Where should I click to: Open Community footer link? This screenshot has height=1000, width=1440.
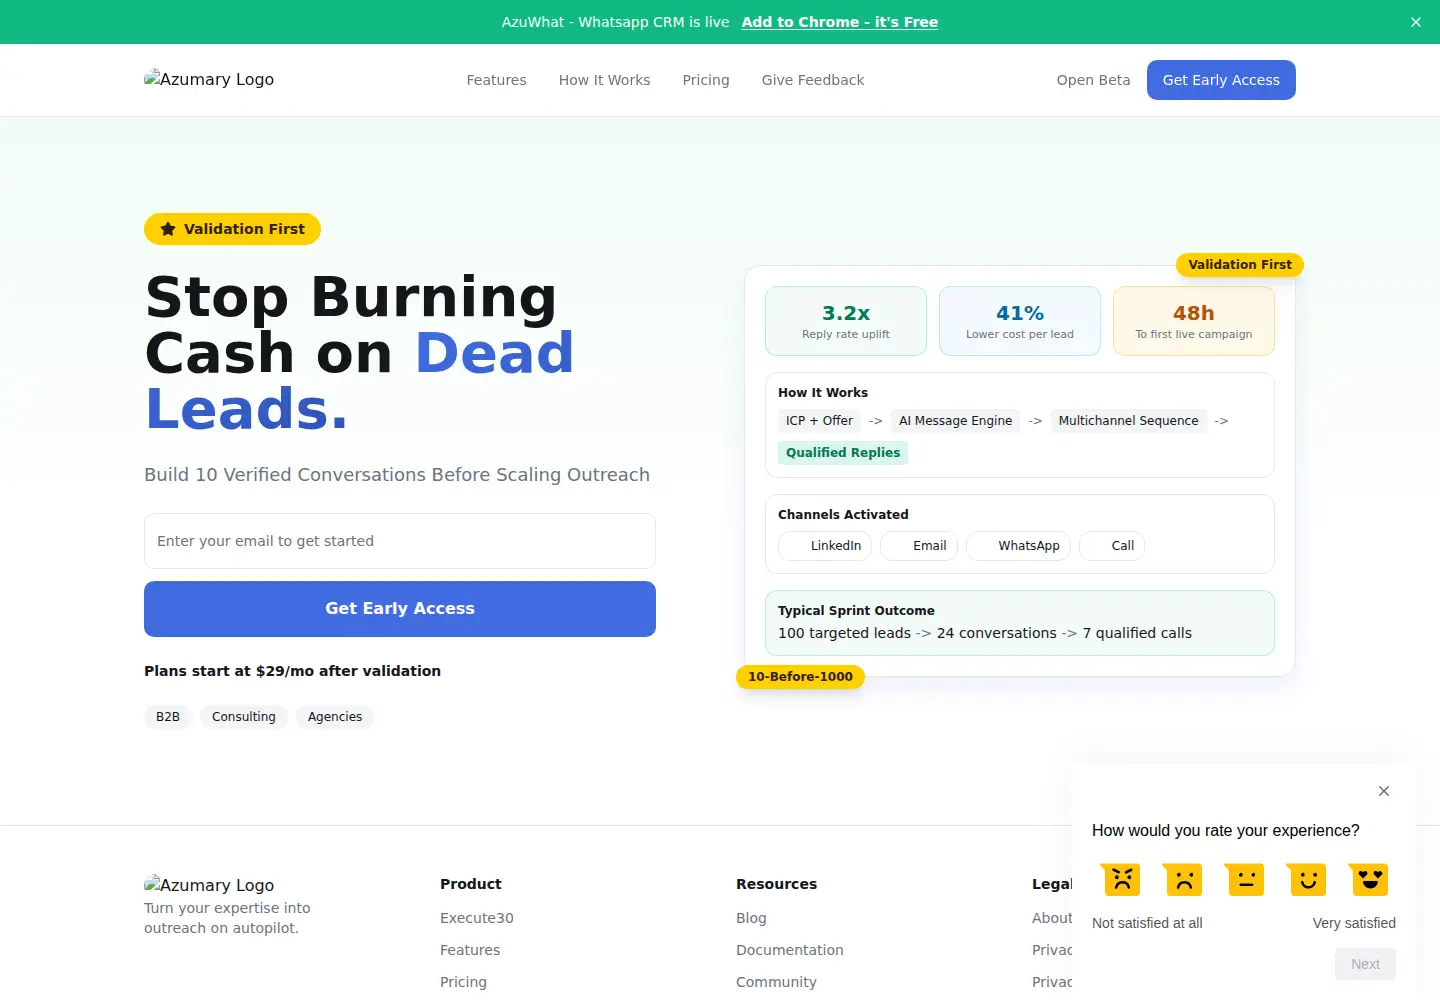(776, 982)
